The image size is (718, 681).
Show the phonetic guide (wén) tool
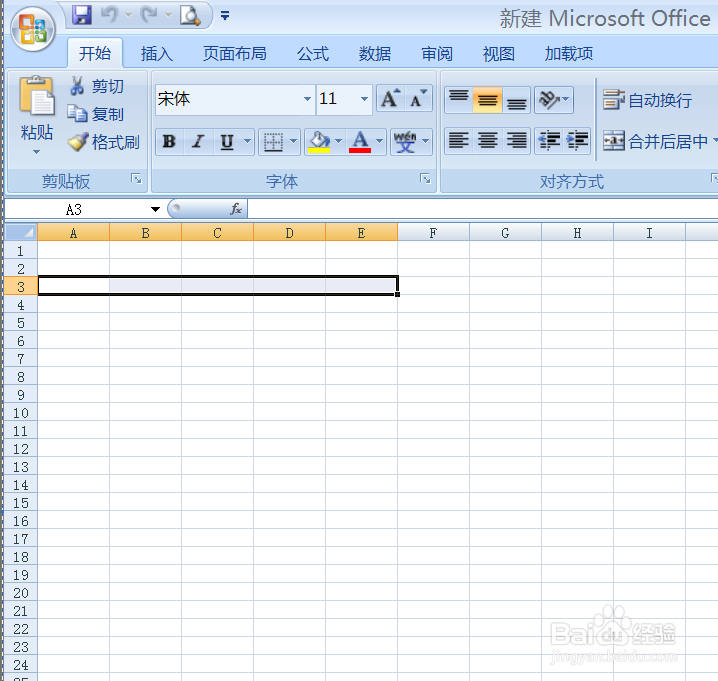tap(405, 142)
